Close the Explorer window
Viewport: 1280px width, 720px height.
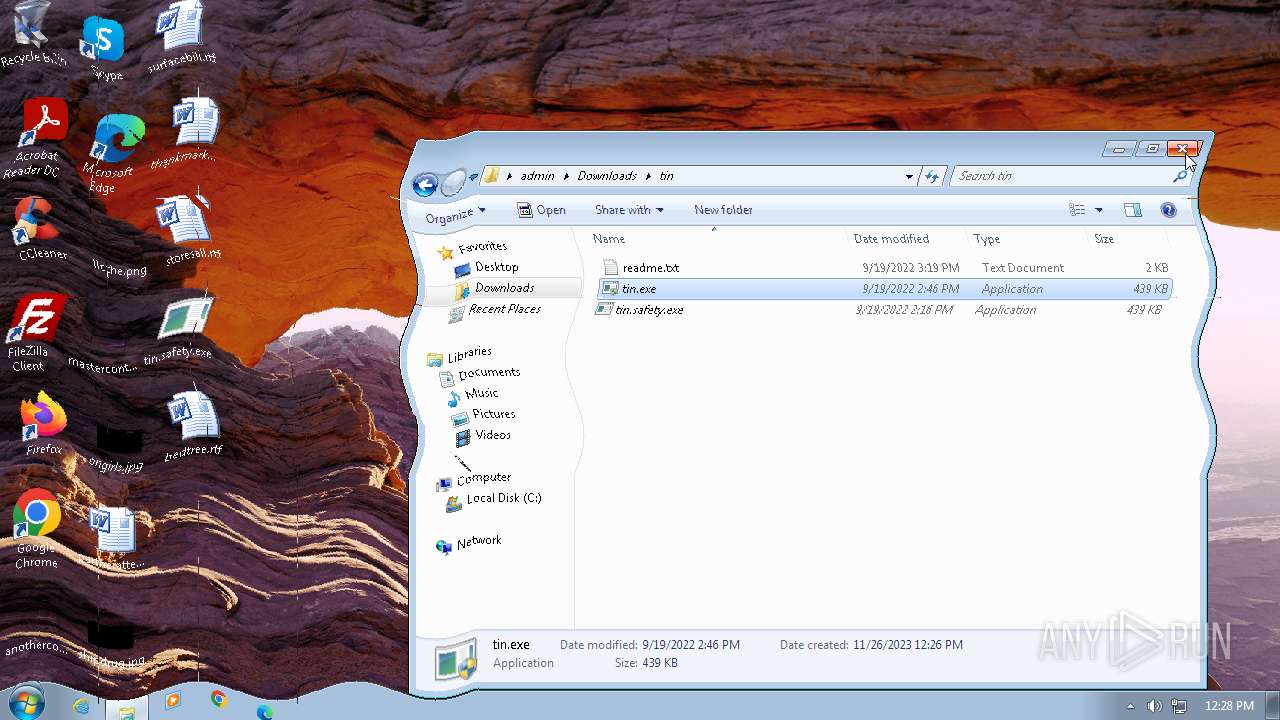(x=1182, y=149)
